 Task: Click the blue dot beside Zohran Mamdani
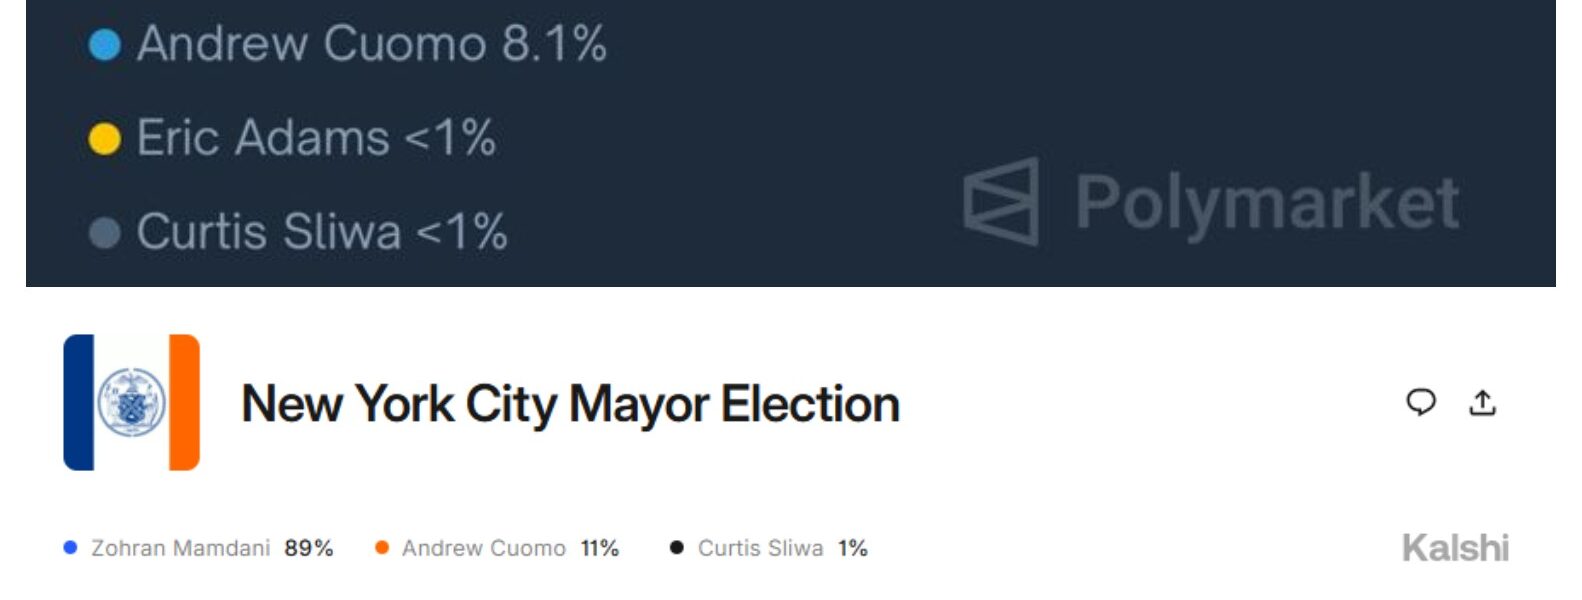coord(70,547)
